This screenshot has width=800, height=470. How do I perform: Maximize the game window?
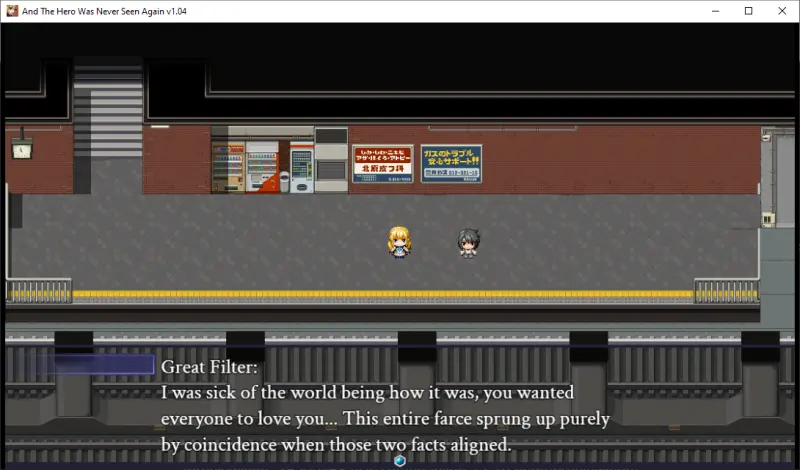[x=748, y=10]
